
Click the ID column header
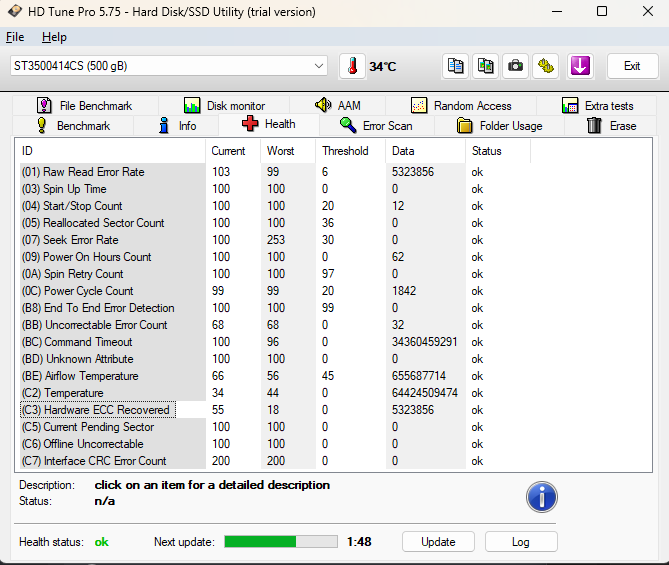coord(111,151)
